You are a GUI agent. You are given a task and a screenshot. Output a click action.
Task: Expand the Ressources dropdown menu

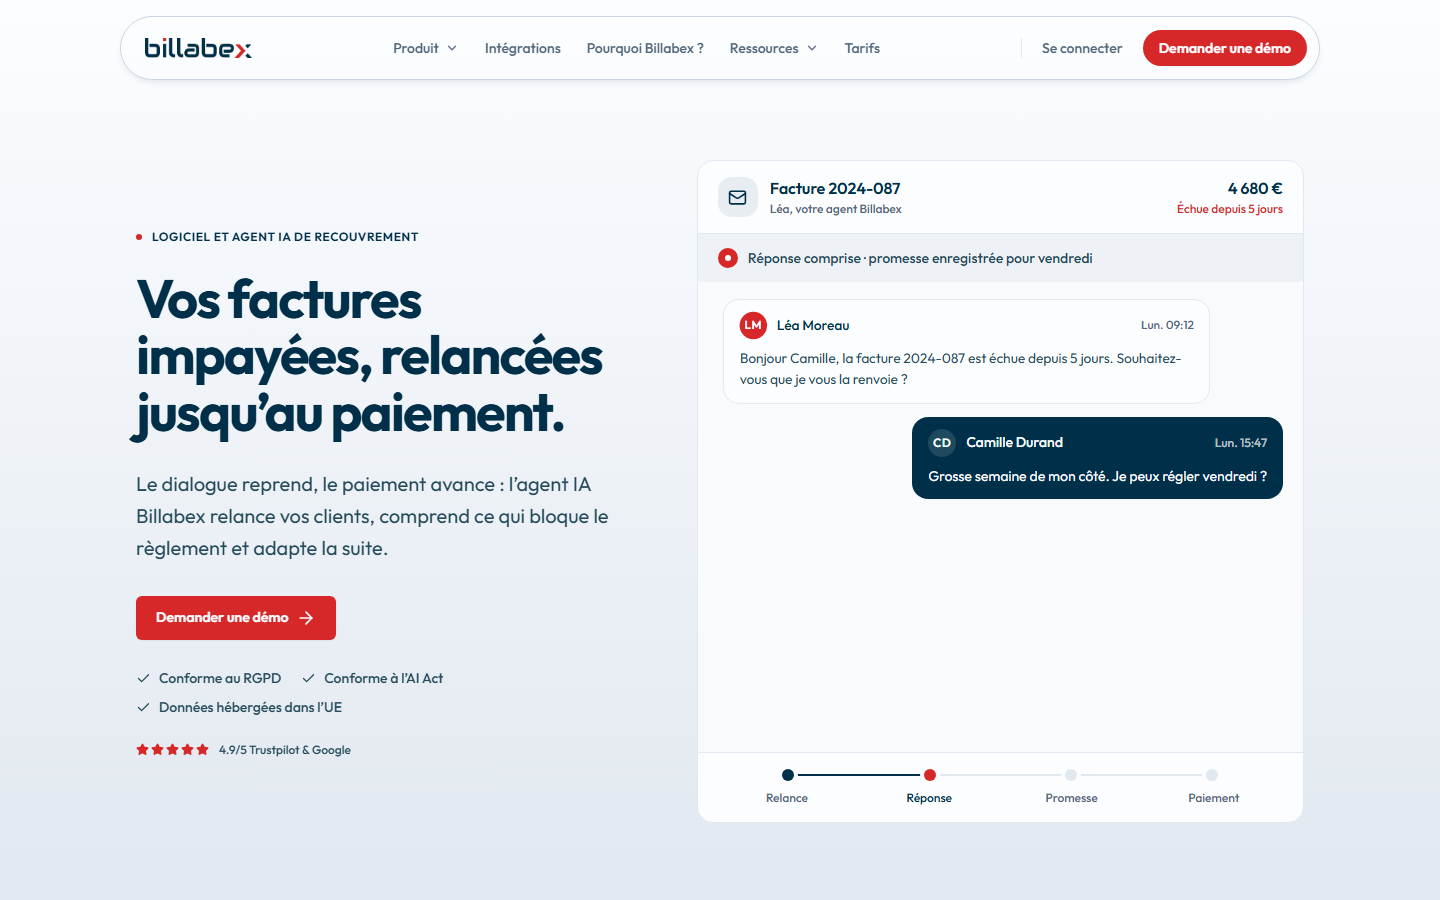point(773,48)
